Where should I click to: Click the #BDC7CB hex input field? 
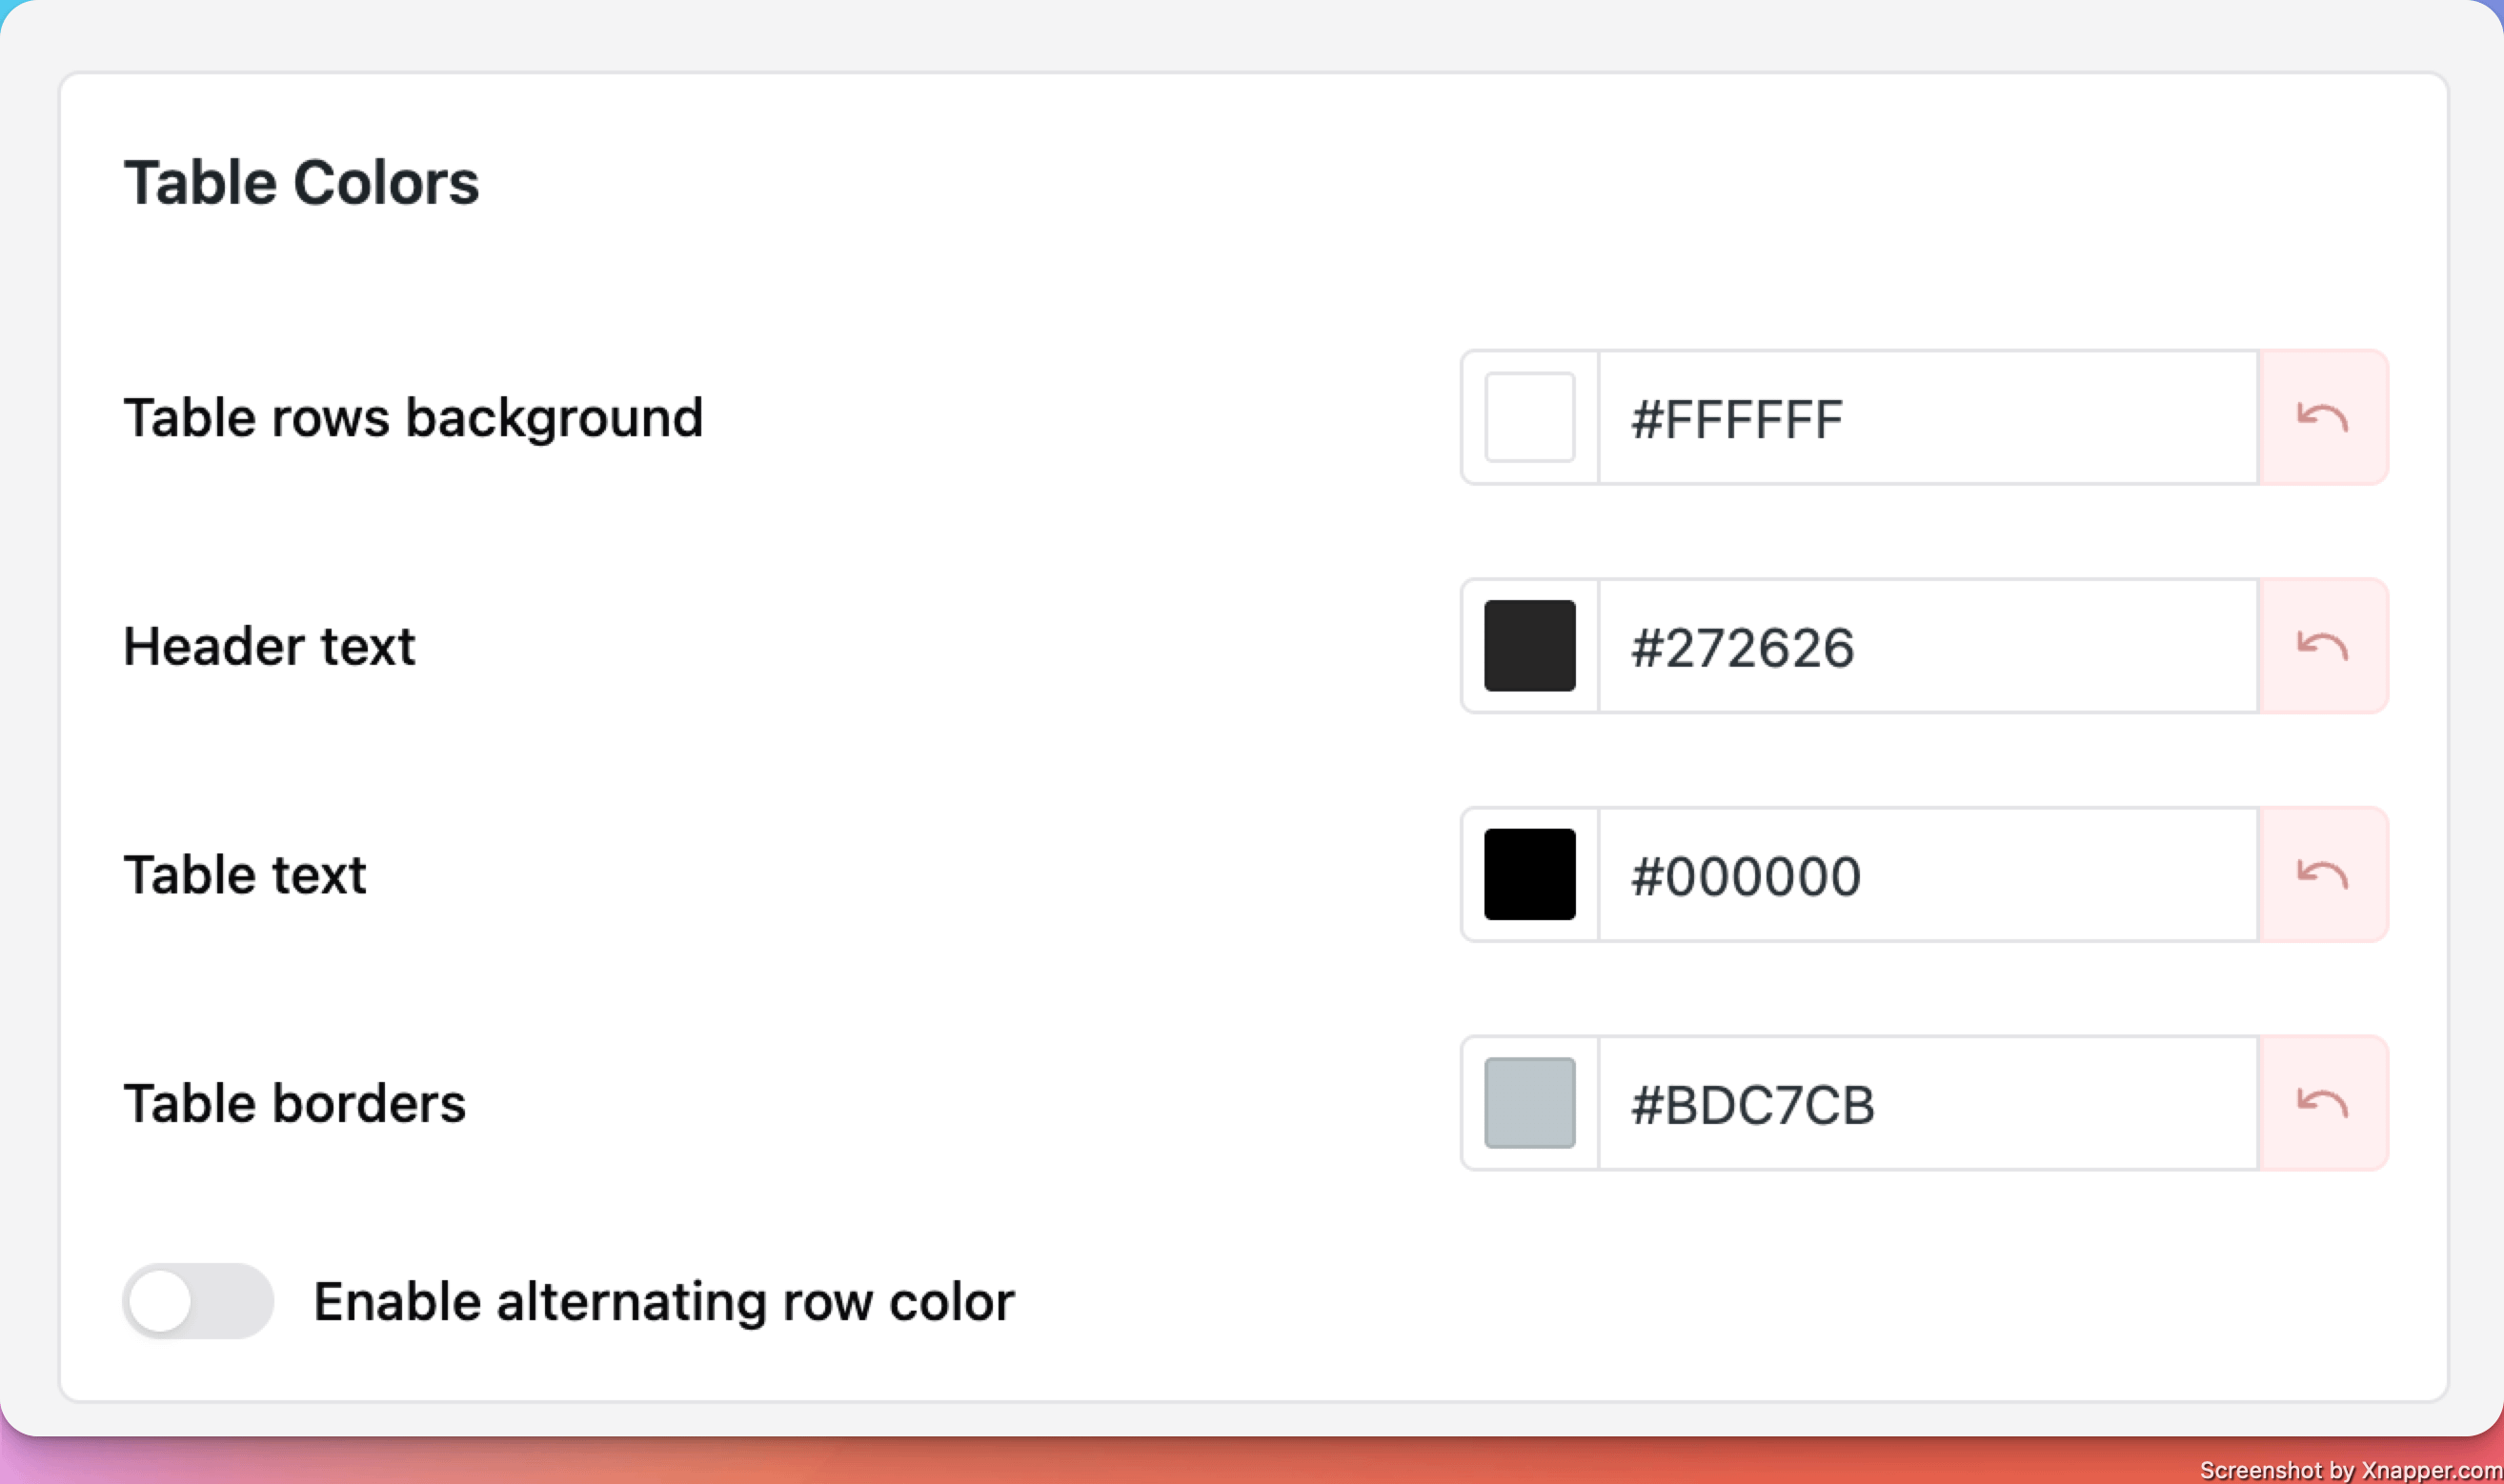[1927, 1104]
